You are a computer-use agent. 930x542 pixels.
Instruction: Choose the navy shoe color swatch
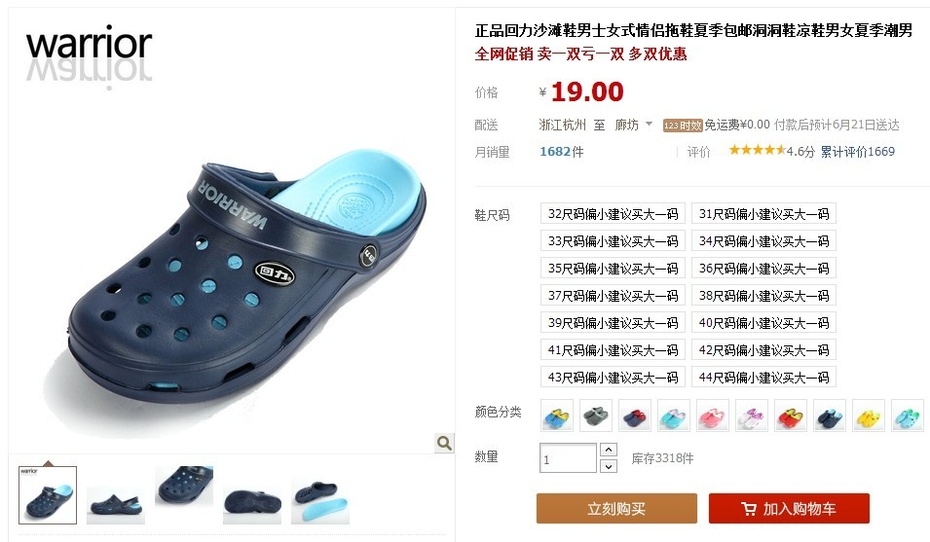click(829, 415)
